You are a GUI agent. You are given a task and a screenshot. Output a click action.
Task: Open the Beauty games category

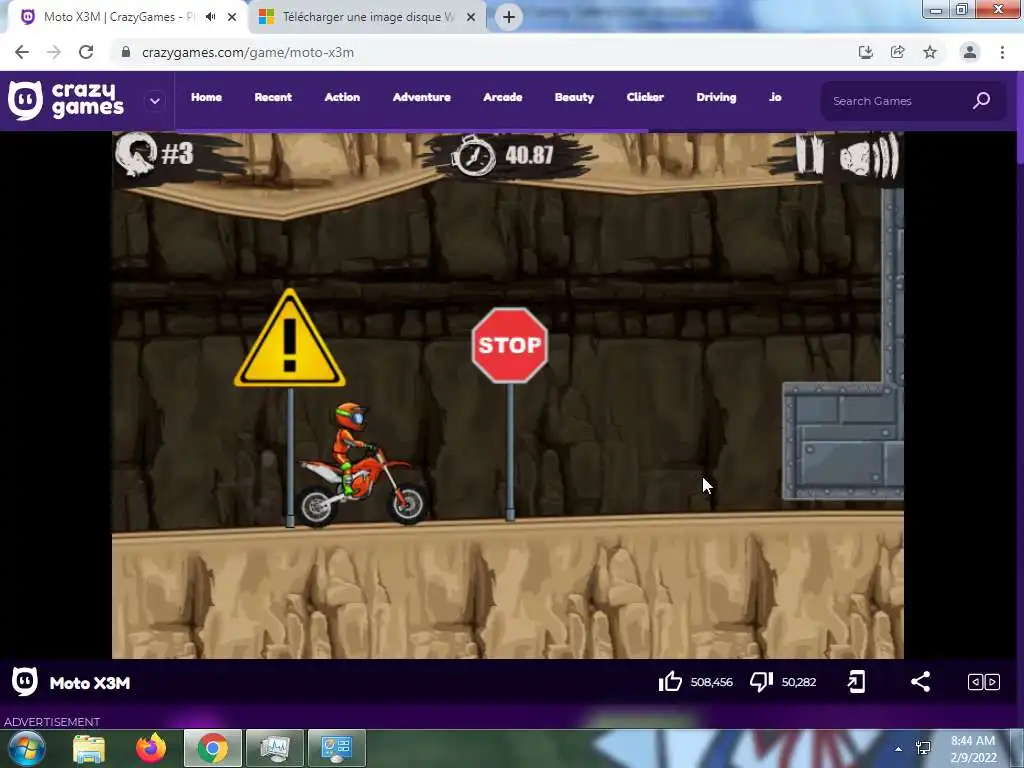pyautogui.click(x=575, y=97)
